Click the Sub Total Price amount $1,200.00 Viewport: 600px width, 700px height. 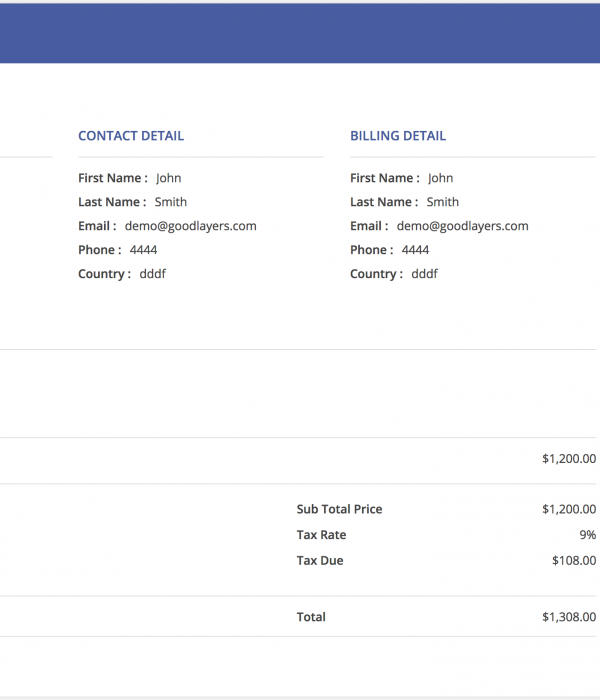pyautogui.click(x=569, y=509)
